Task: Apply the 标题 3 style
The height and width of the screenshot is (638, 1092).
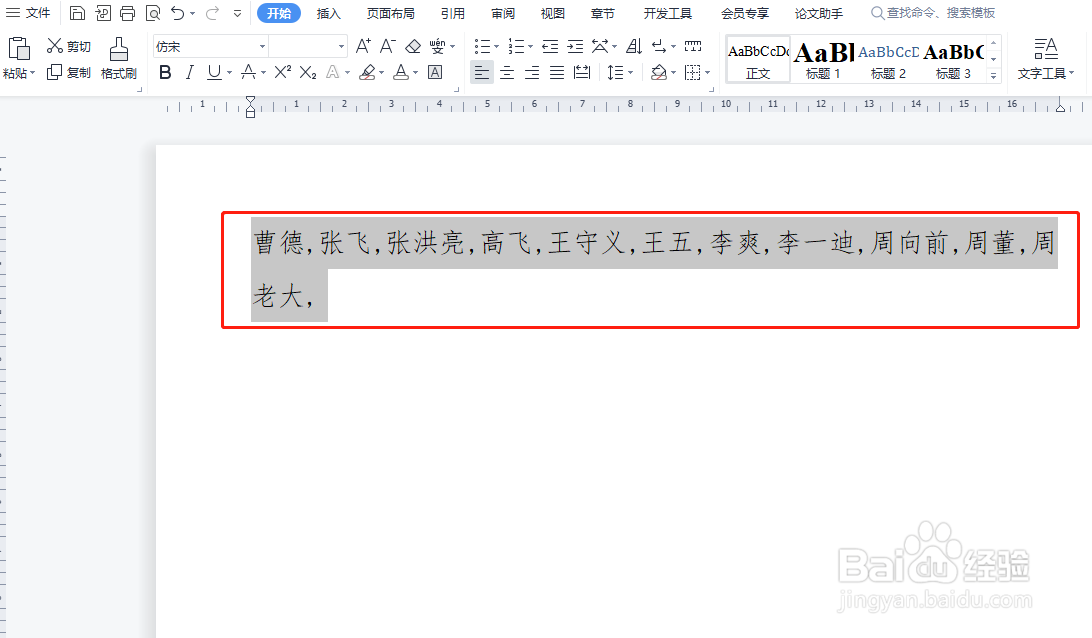Action: click(x=953, y=60)
